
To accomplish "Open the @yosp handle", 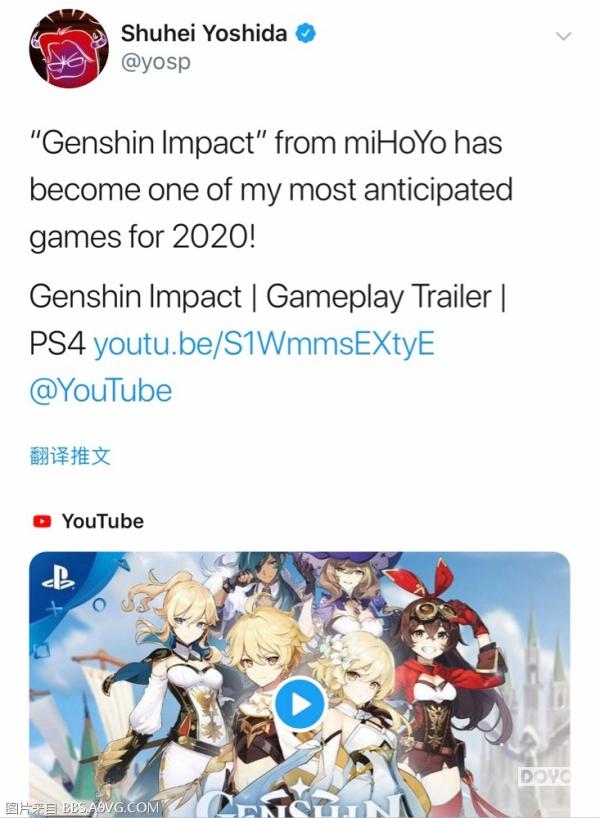I will (x=156, y=62).
